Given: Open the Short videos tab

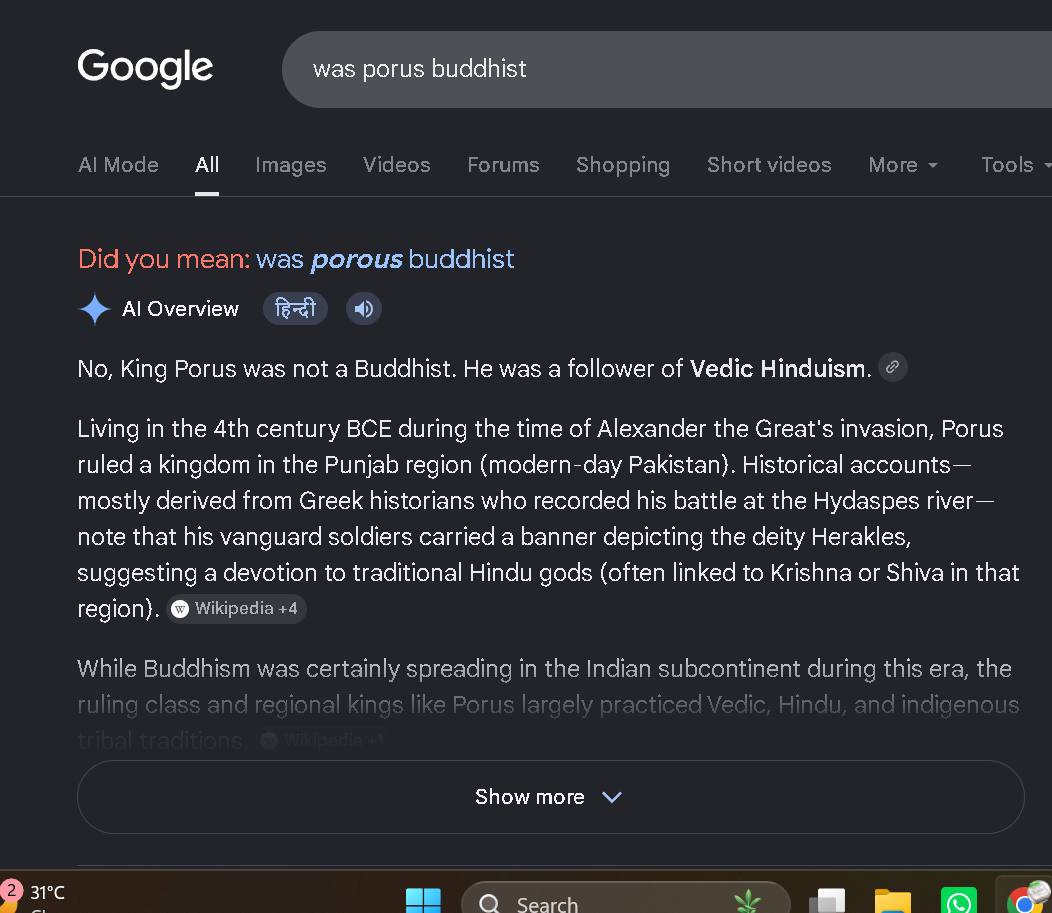Looking at the screenshot, I should click(x=769, y=164).
